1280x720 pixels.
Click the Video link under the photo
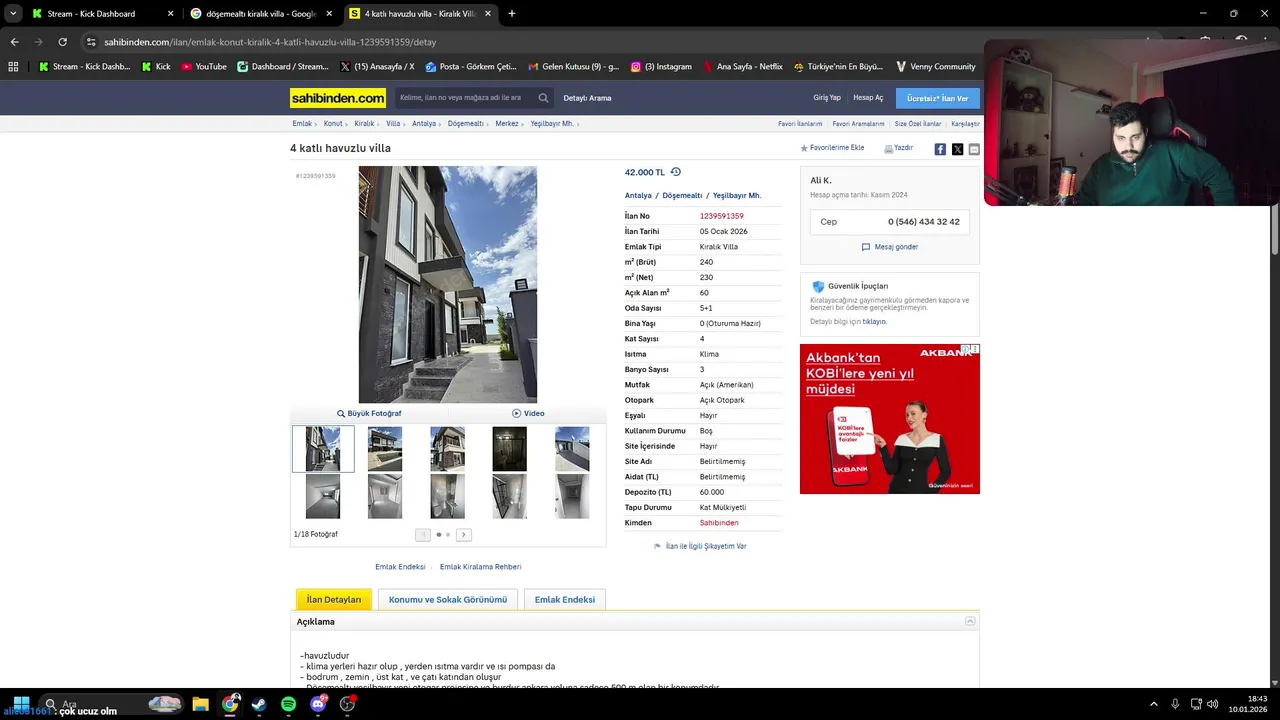pos(528,413)
